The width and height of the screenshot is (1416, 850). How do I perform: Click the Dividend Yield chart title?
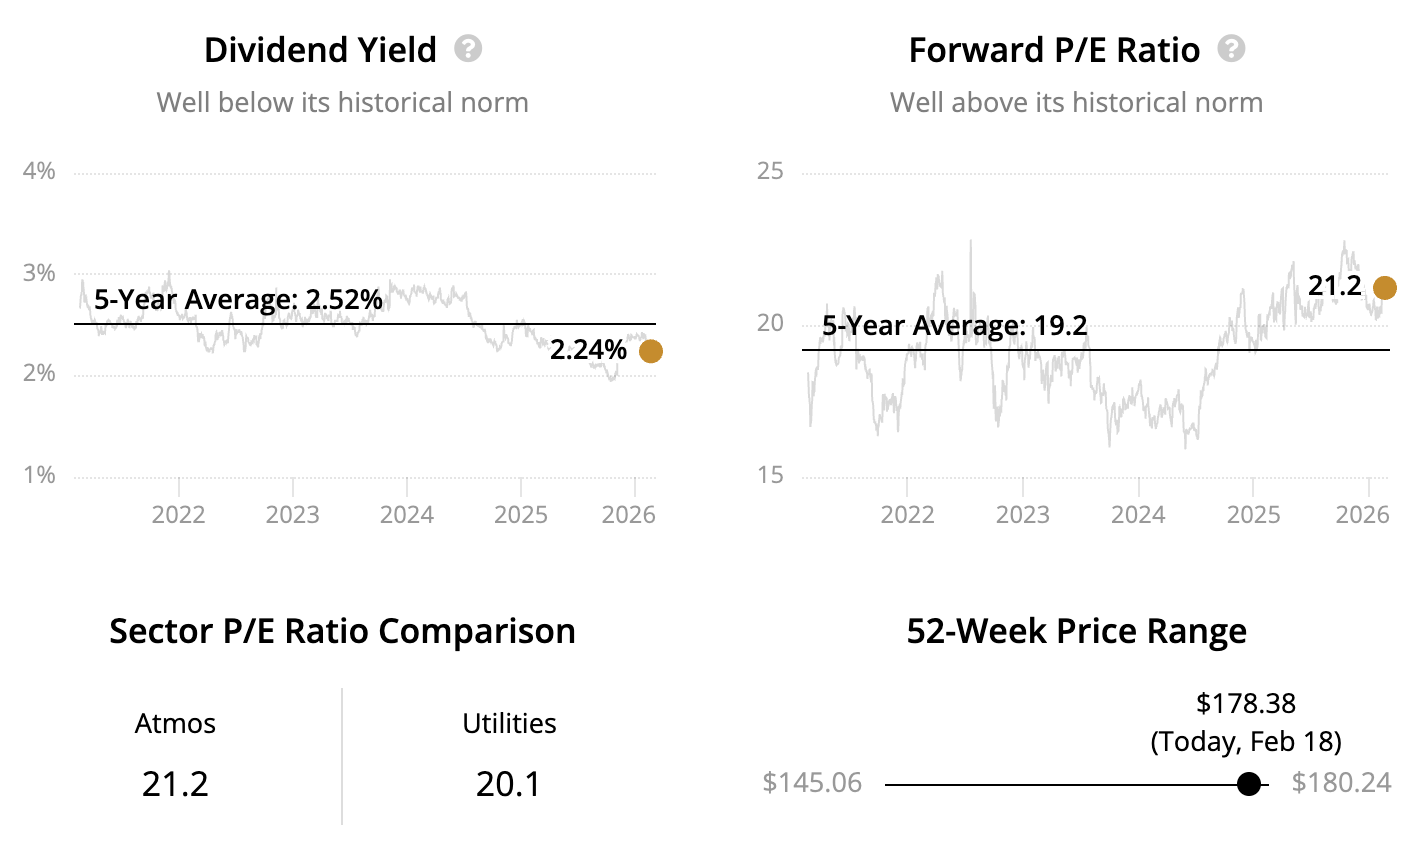[320, 50]
